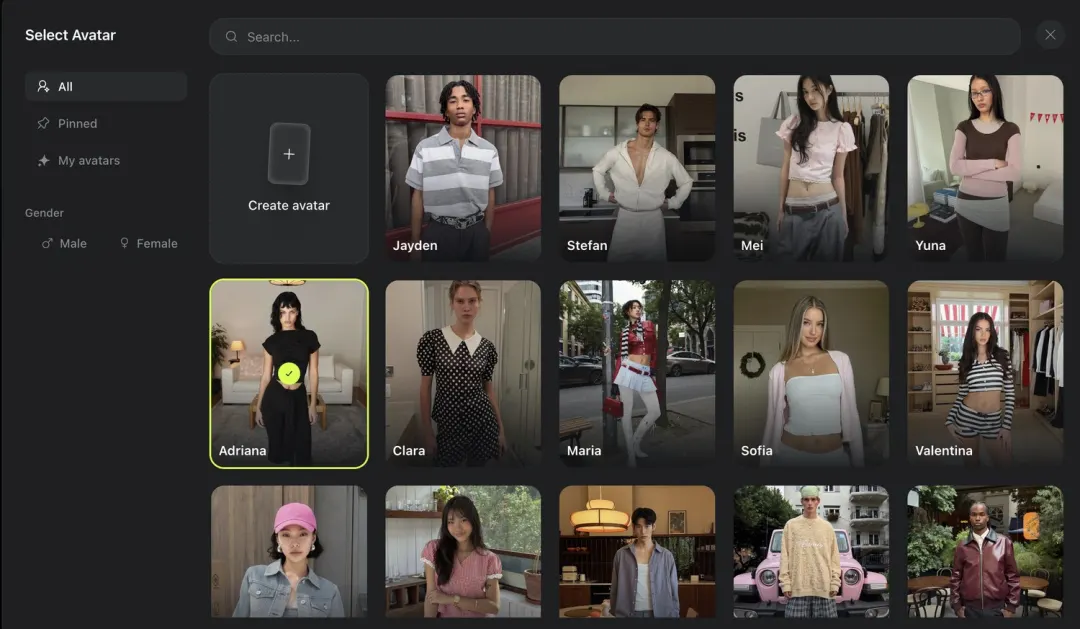The height and width of the screenshot is (629, 1080).
Task: Select the Yuna avatar
Action: [985, 168]
